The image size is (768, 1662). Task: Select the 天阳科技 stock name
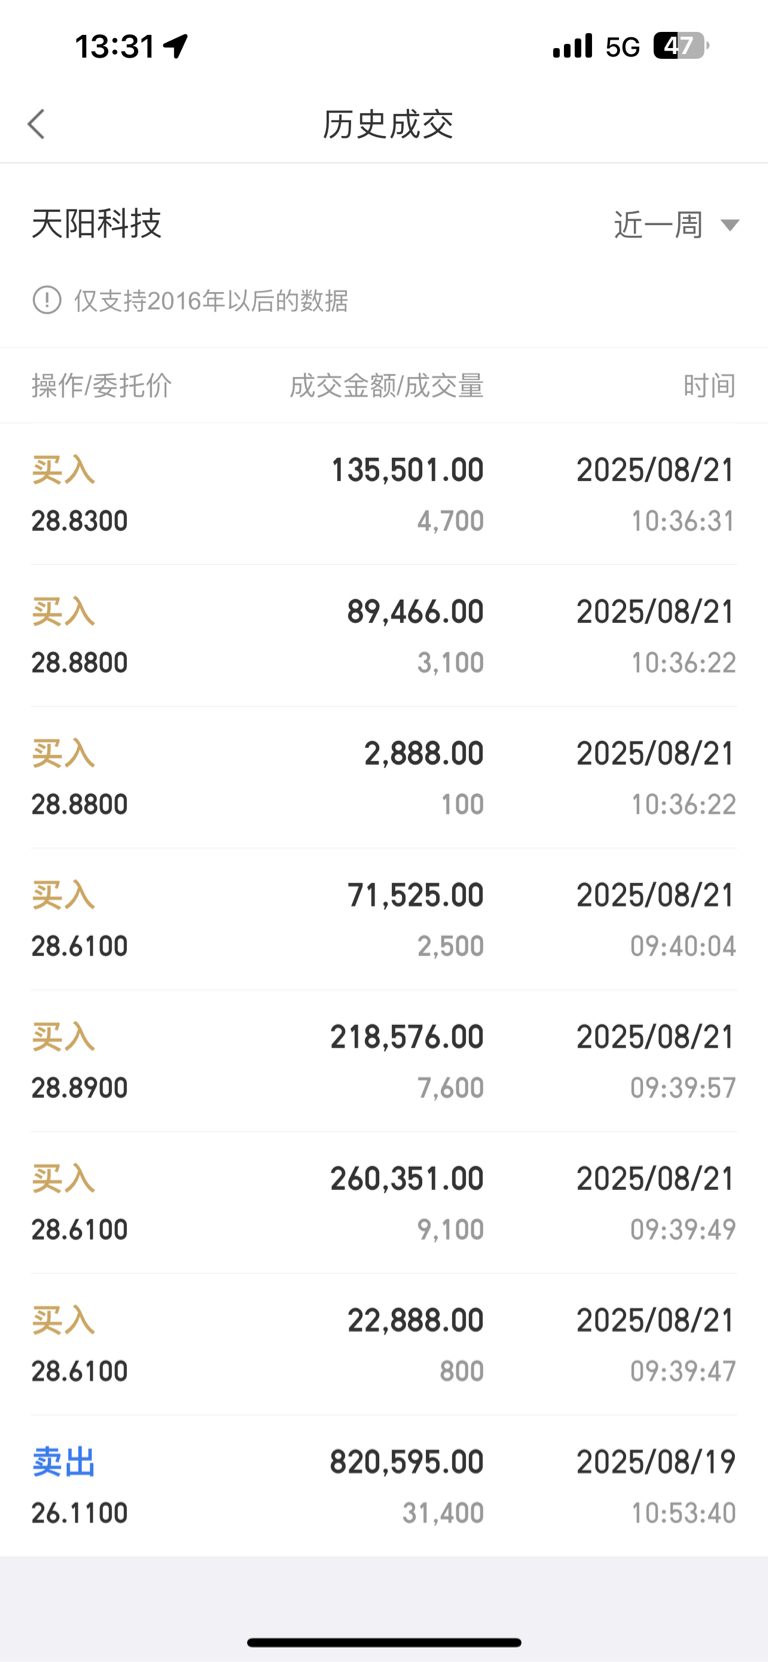point(97,224)
